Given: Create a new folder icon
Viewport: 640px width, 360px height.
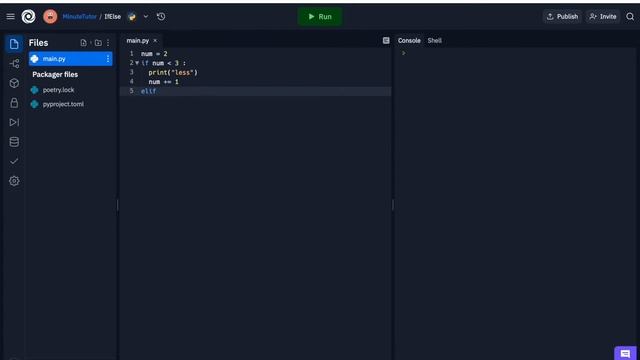Looking at the screenshot, I should click(98, 43).
